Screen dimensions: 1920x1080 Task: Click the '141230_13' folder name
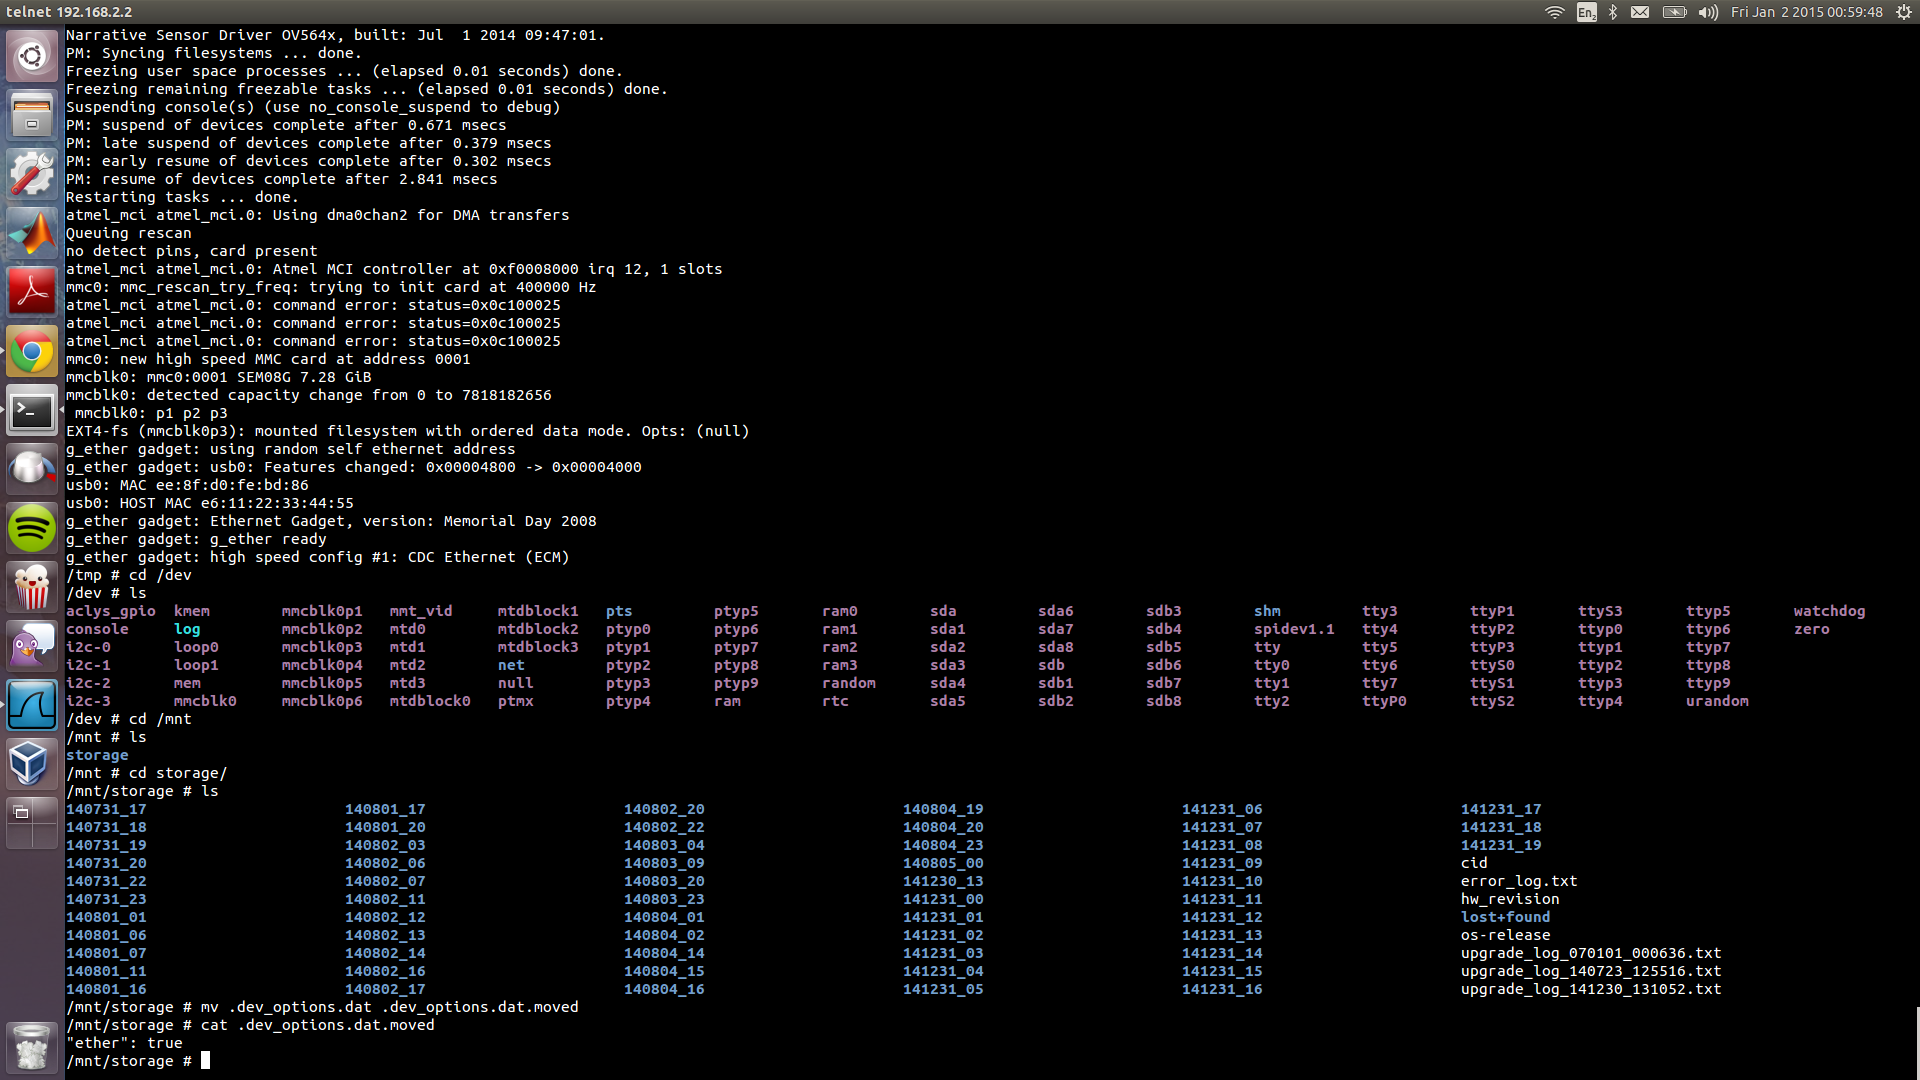[943, 881]
